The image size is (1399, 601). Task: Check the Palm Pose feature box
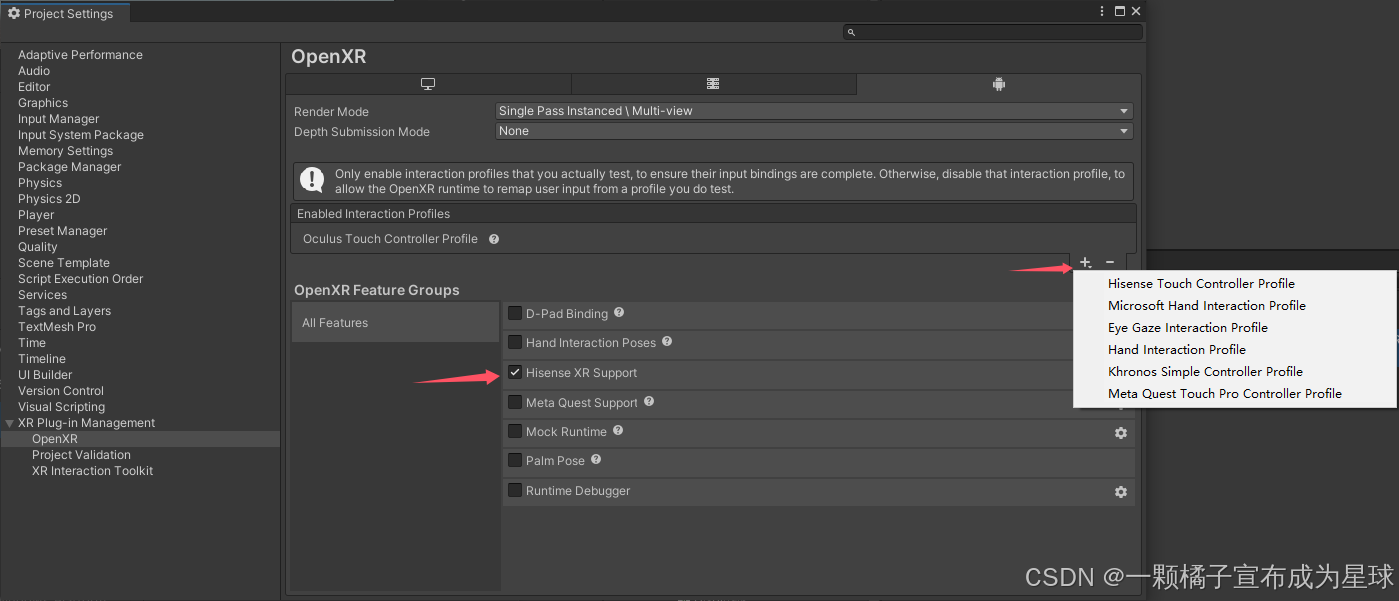[x=515, y=460]
